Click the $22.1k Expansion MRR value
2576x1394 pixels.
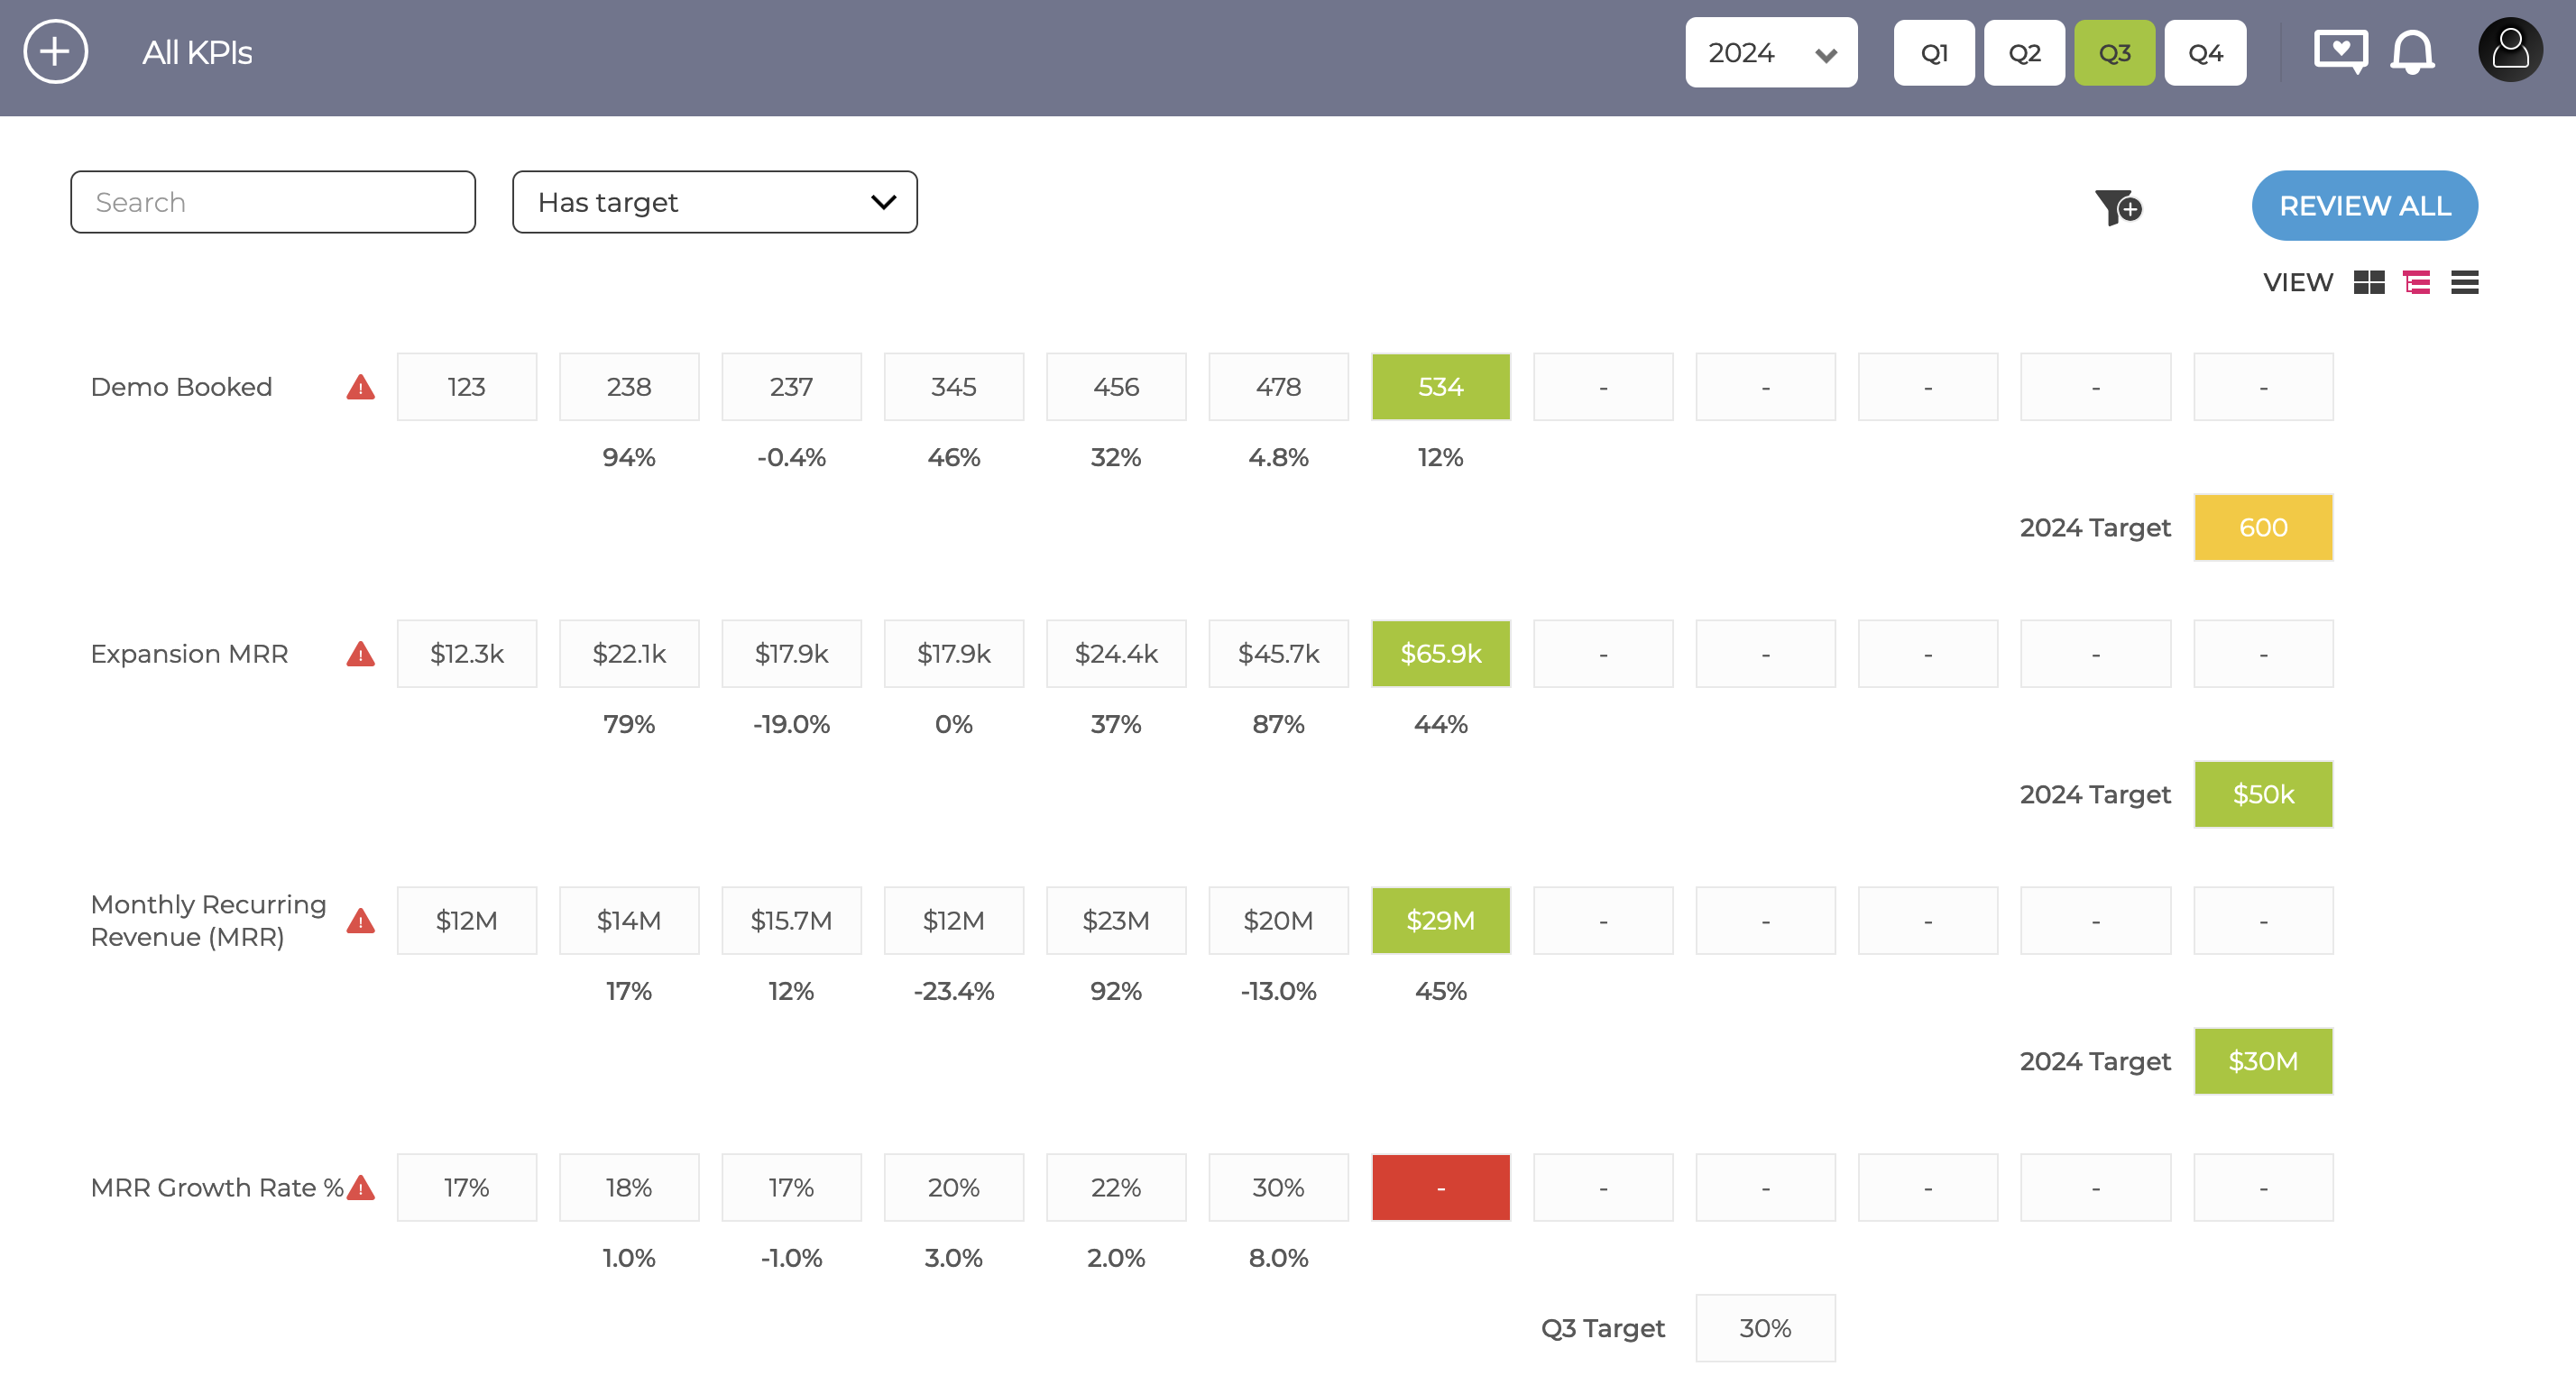pyautogui.click(x=629, y=654)
